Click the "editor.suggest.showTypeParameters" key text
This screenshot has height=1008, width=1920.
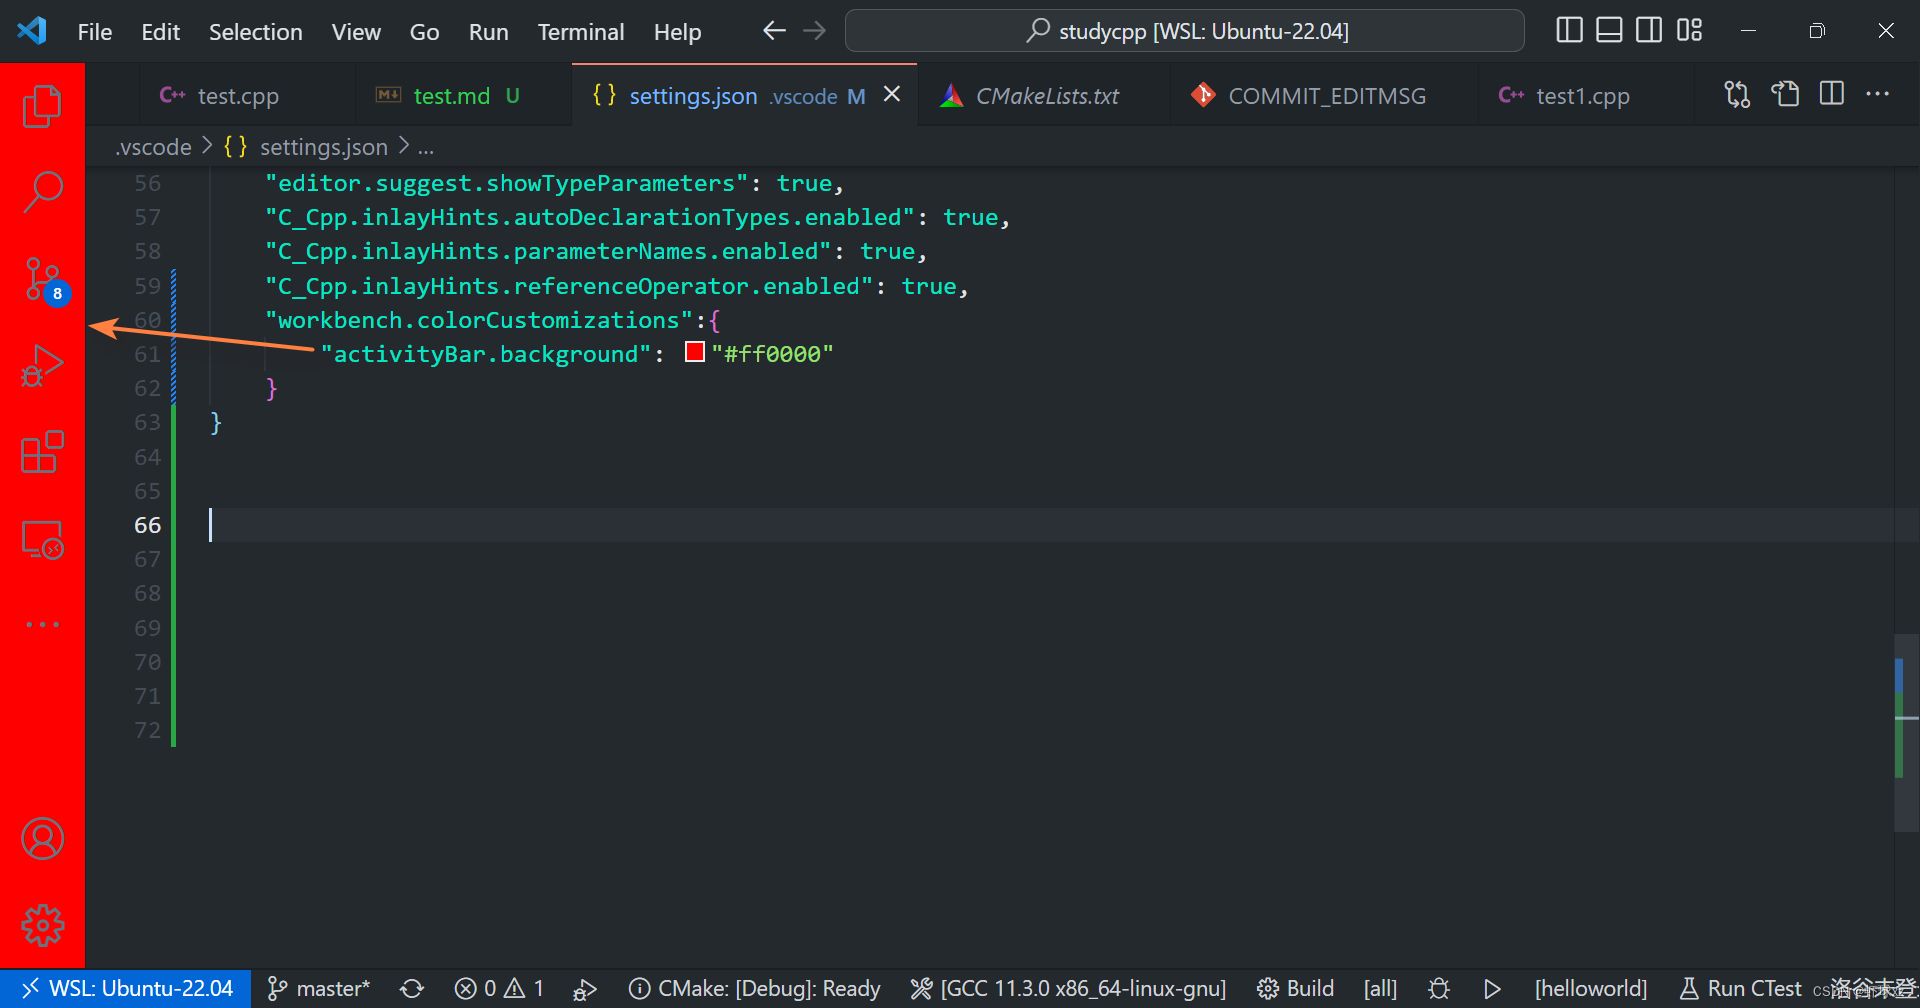pyautogui.click(x=507, y=183)
